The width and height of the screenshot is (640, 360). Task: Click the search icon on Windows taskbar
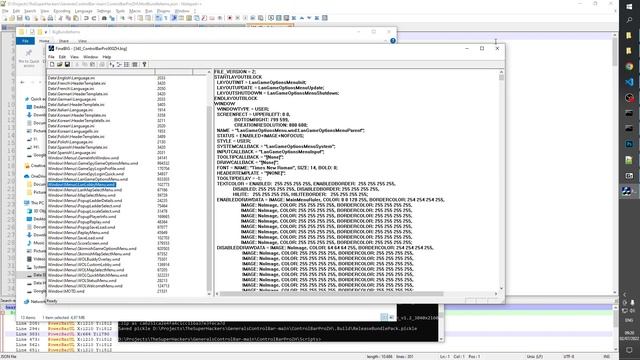coord(629,20)
